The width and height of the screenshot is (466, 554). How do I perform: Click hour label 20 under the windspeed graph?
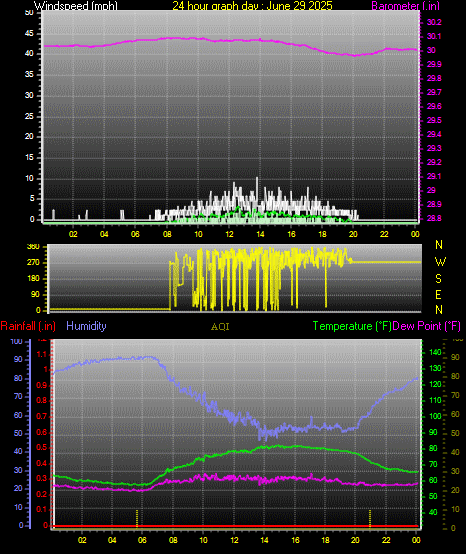pos(353,234)
